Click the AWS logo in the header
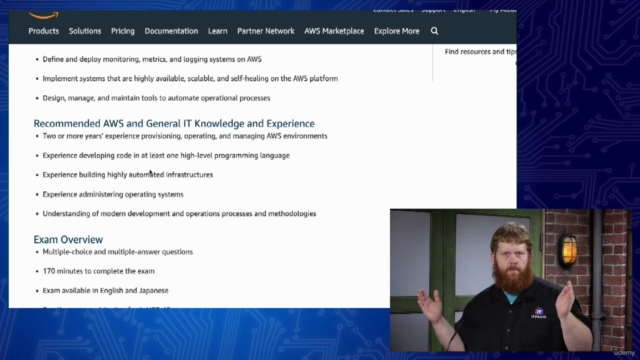 [x=44, y=16]
